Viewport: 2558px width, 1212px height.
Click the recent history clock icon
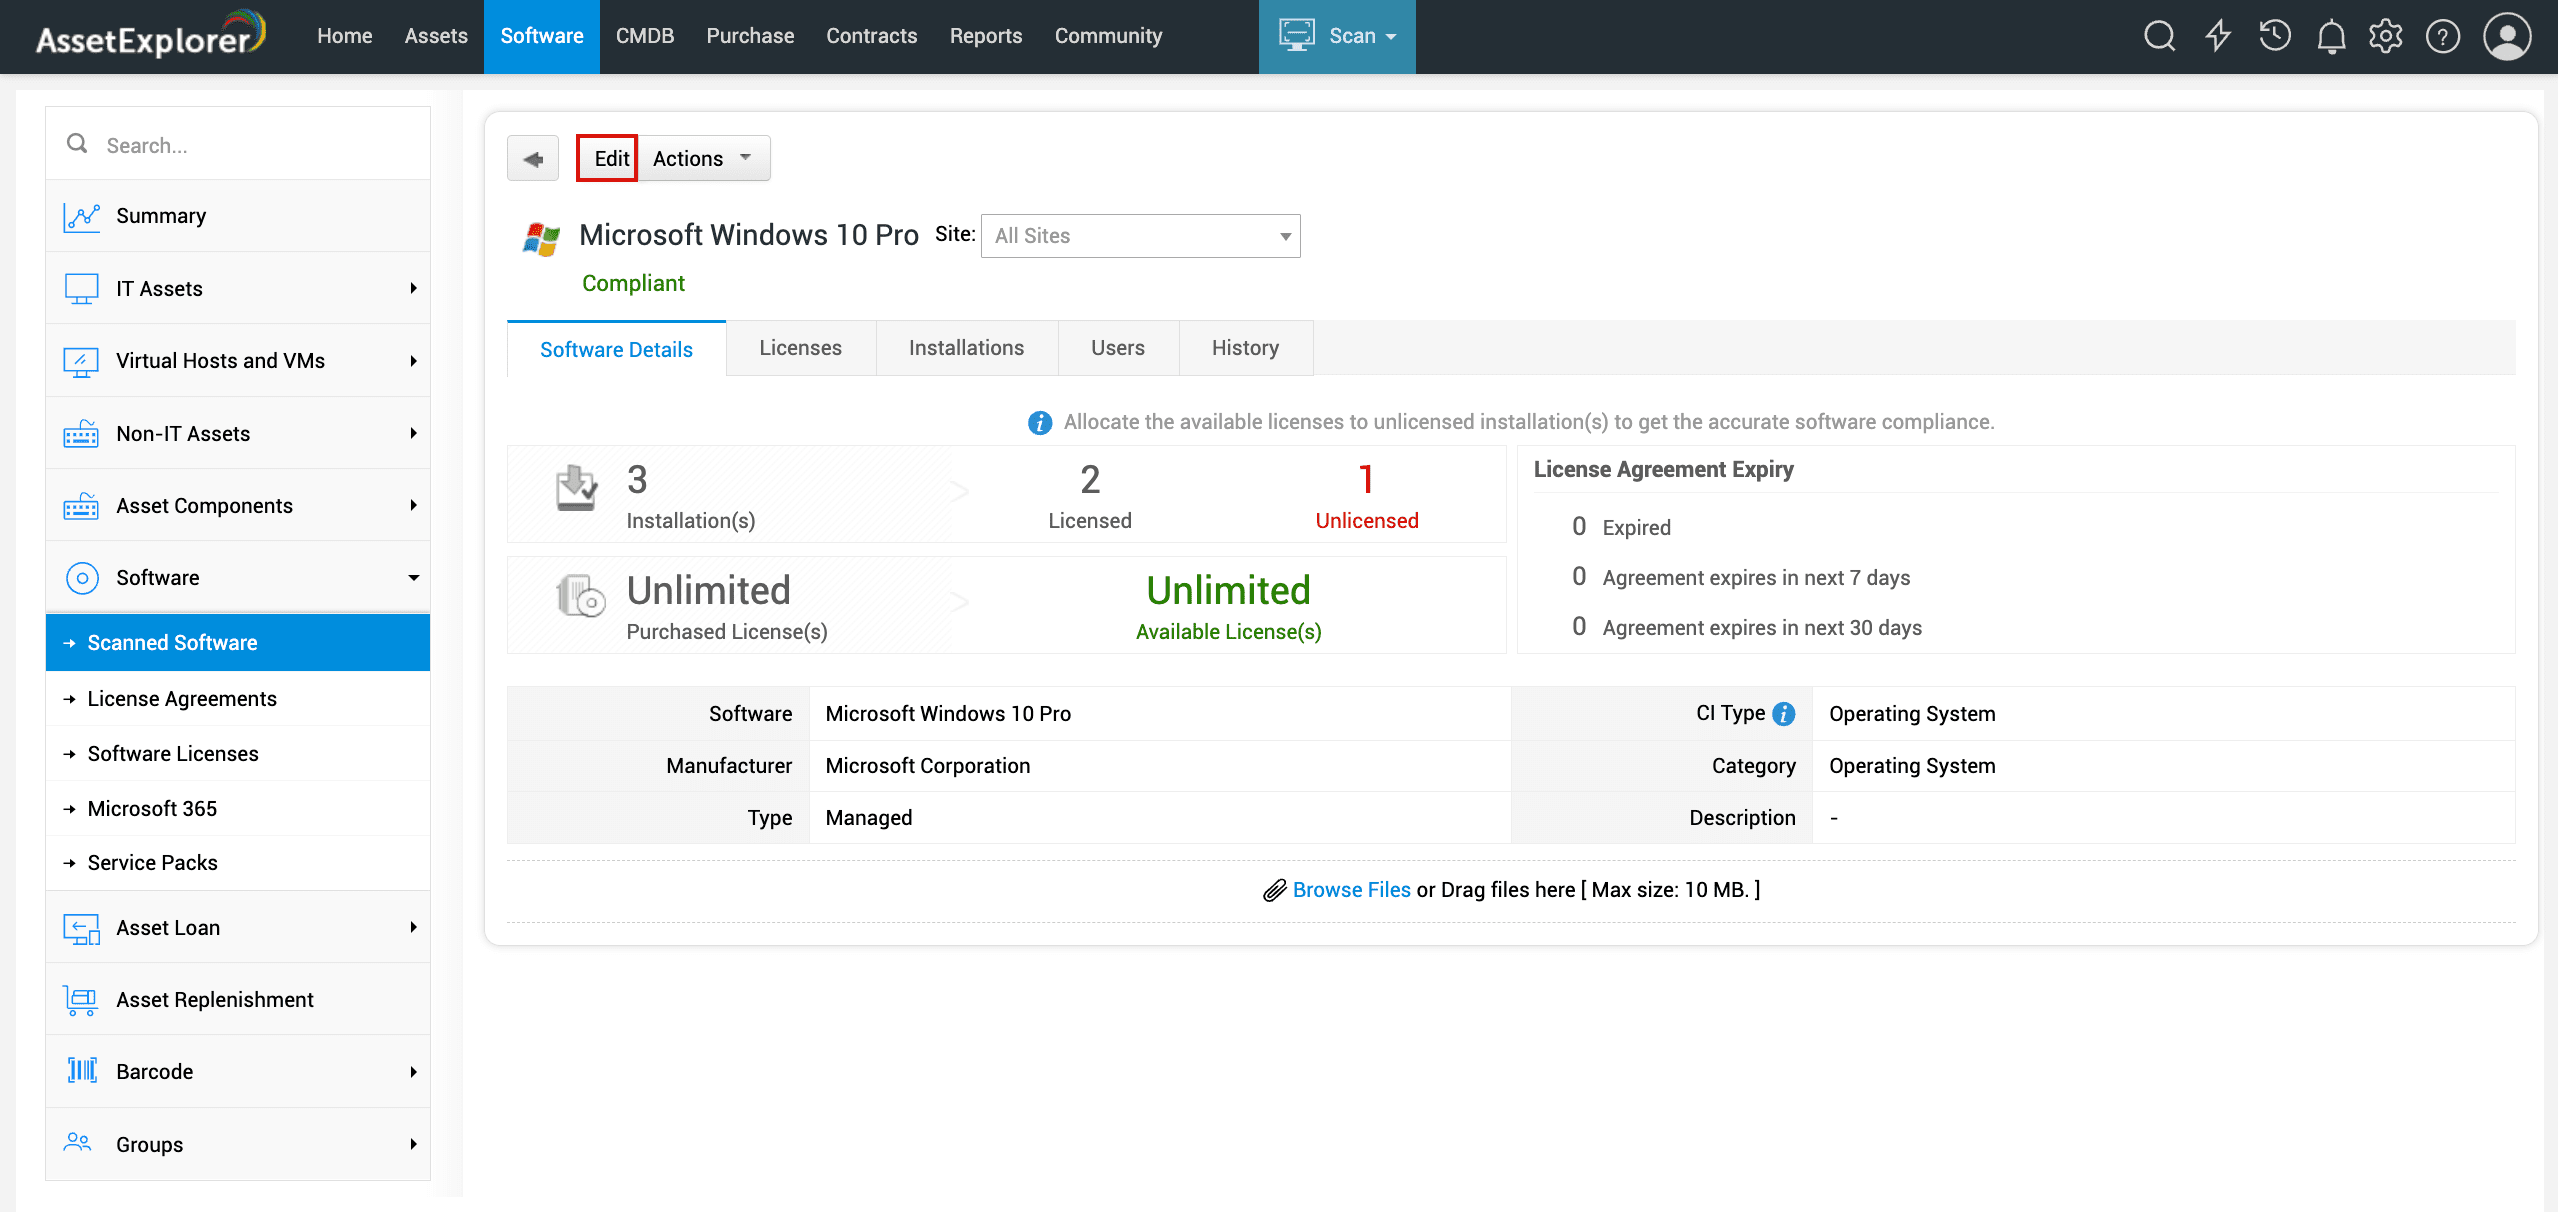(x=2274, y=36)
